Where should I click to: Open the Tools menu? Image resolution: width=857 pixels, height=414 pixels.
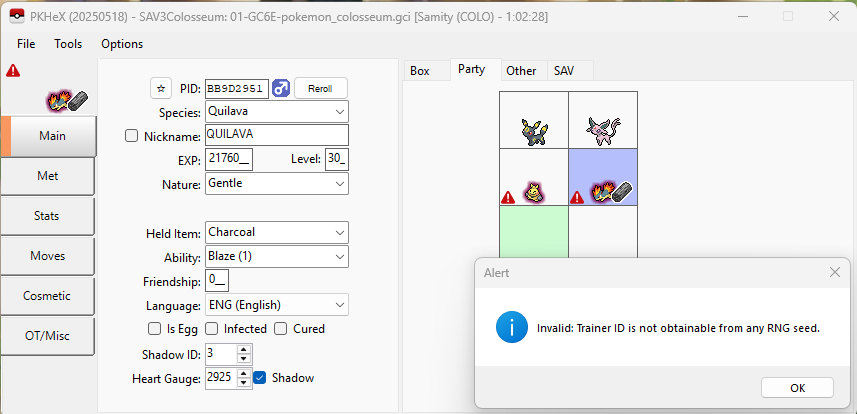tap(68, 44)
